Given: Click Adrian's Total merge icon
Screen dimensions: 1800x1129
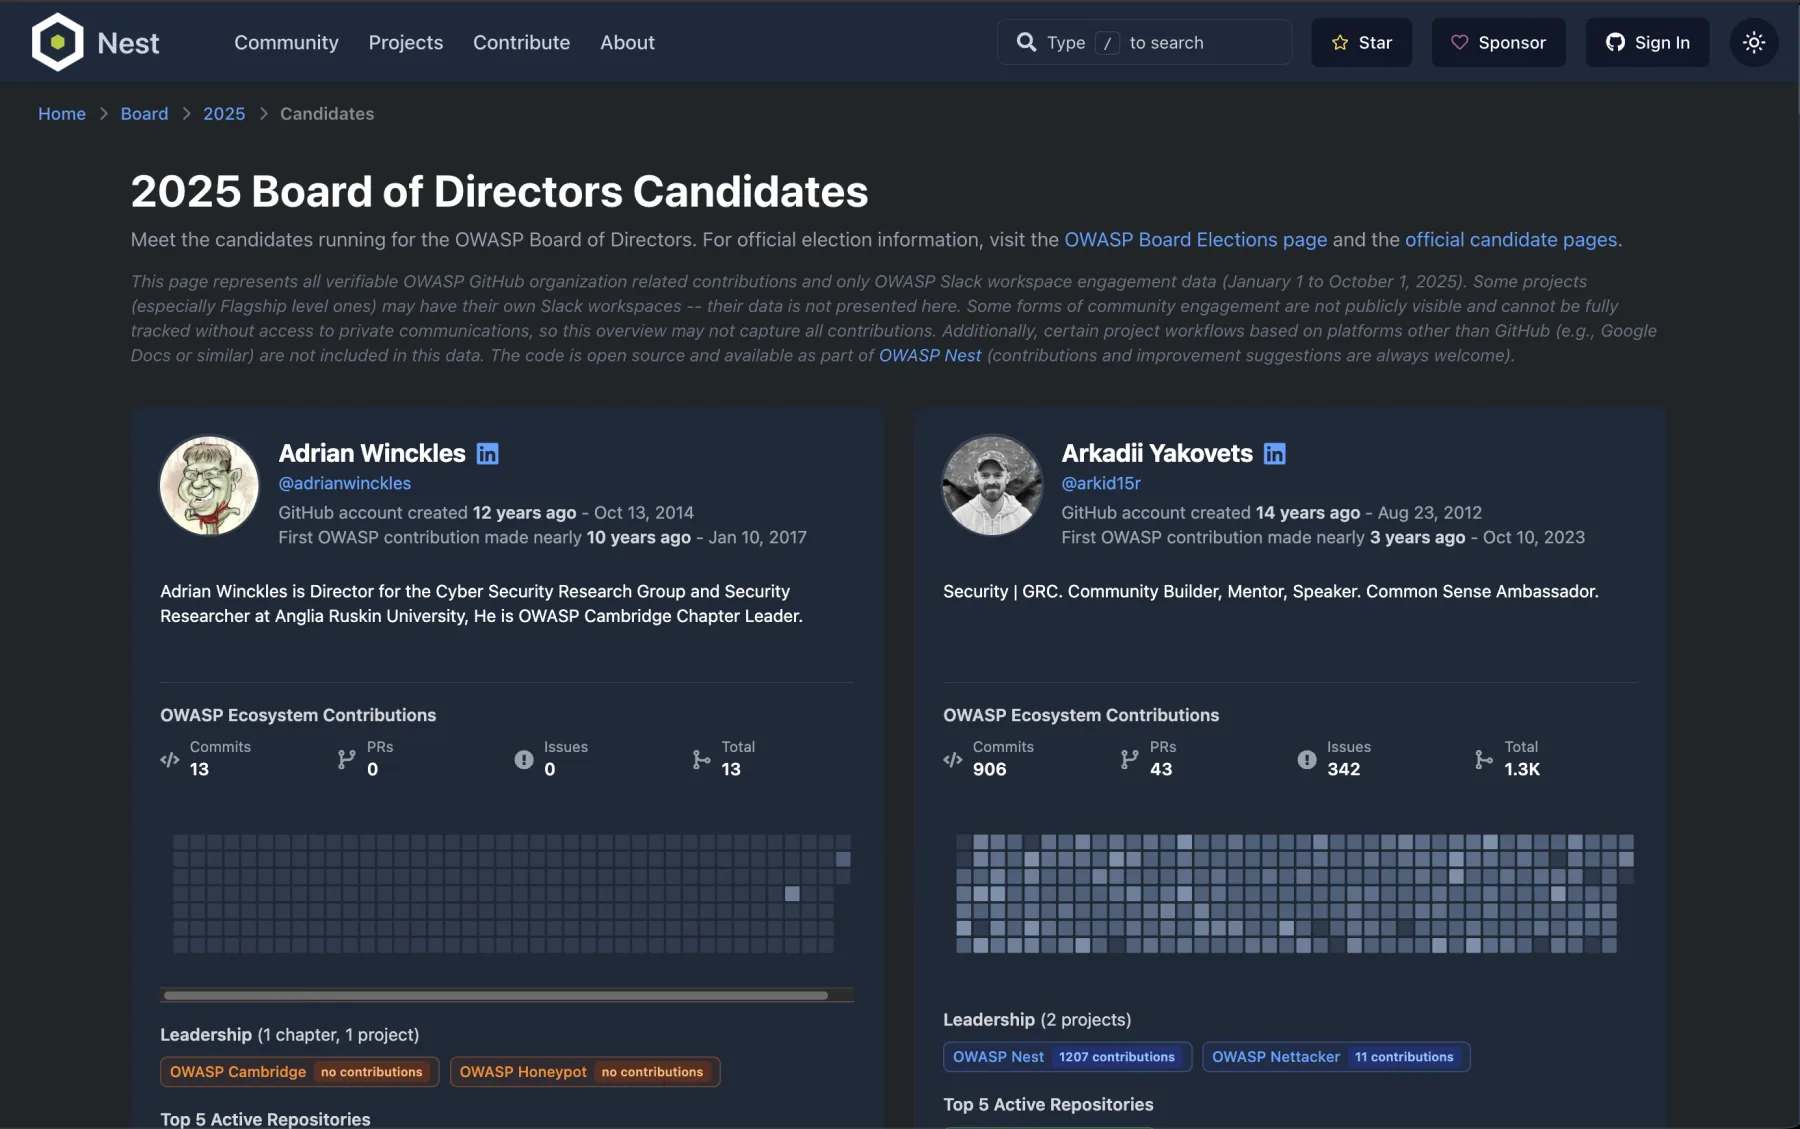Looking at the screenshot, I should pyautogui.click(x=701, y=760).
